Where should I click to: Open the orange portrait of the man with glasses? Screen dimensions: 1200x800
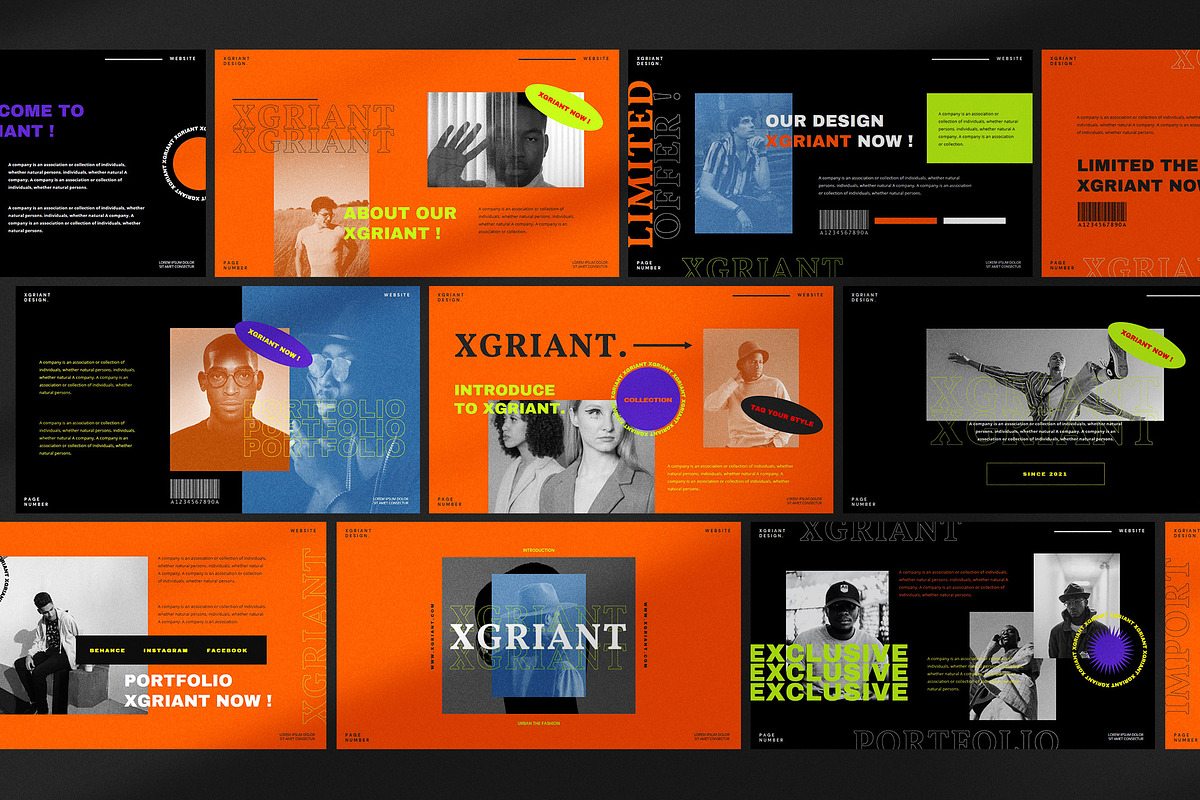(x=229, y=398)
